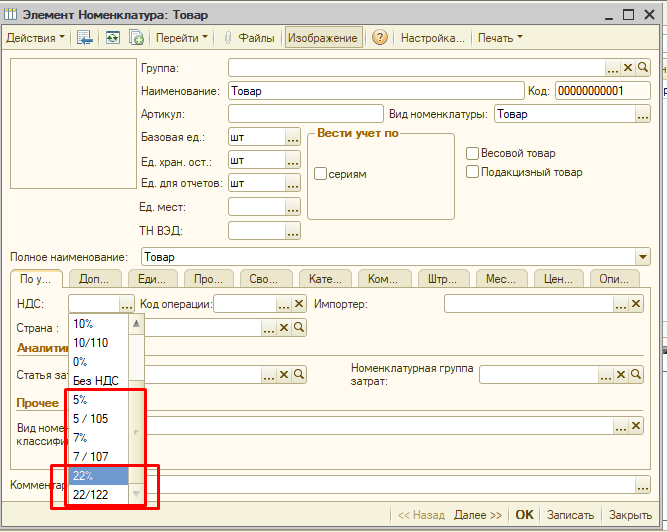Check the Подакцизный товар option
The height and width of the screenshot is (532, 667).
473,172
